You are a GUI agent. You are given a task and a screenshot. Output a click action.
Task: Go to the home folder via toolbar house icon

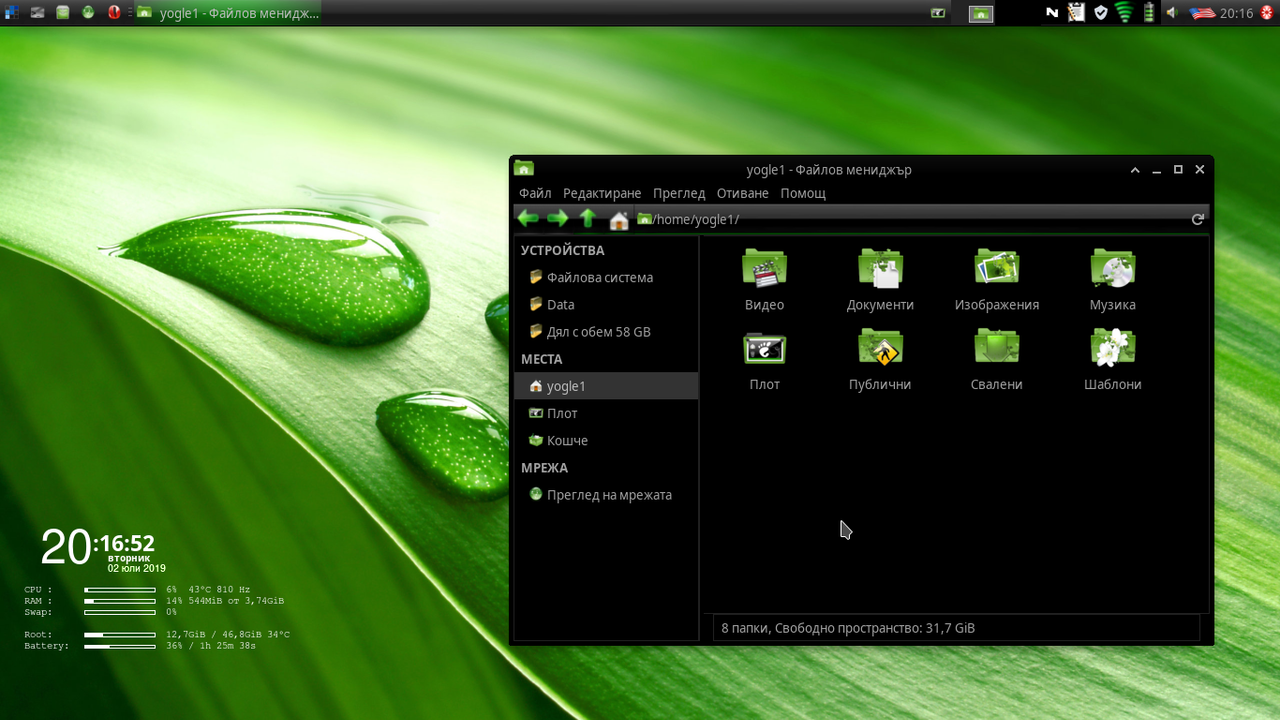pos(619,220)
